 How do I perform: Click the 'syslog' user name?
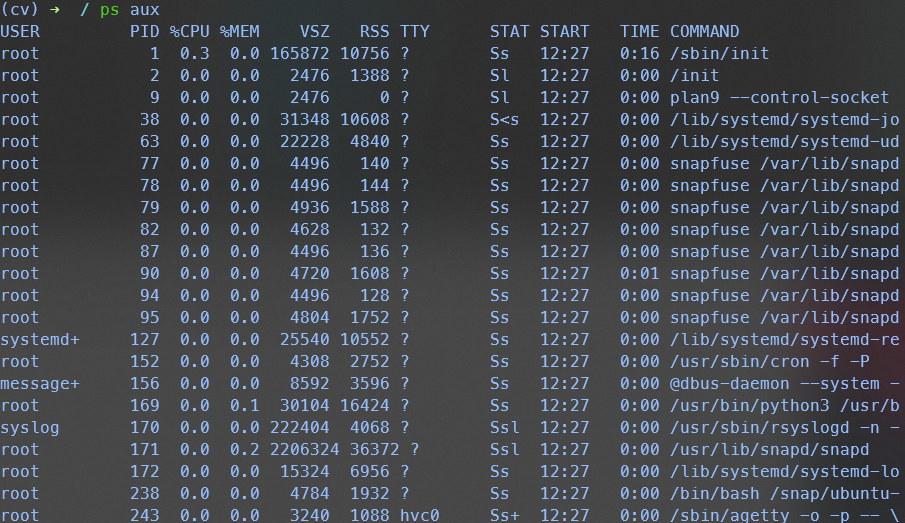click(30, 428)
